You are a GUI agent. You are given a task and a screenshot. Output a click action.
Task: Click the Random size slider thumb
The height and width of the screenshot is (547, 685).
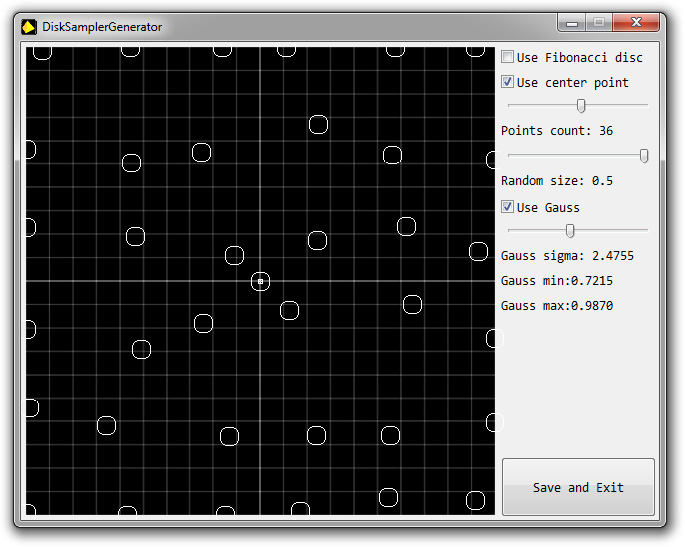tap(644, 155)
